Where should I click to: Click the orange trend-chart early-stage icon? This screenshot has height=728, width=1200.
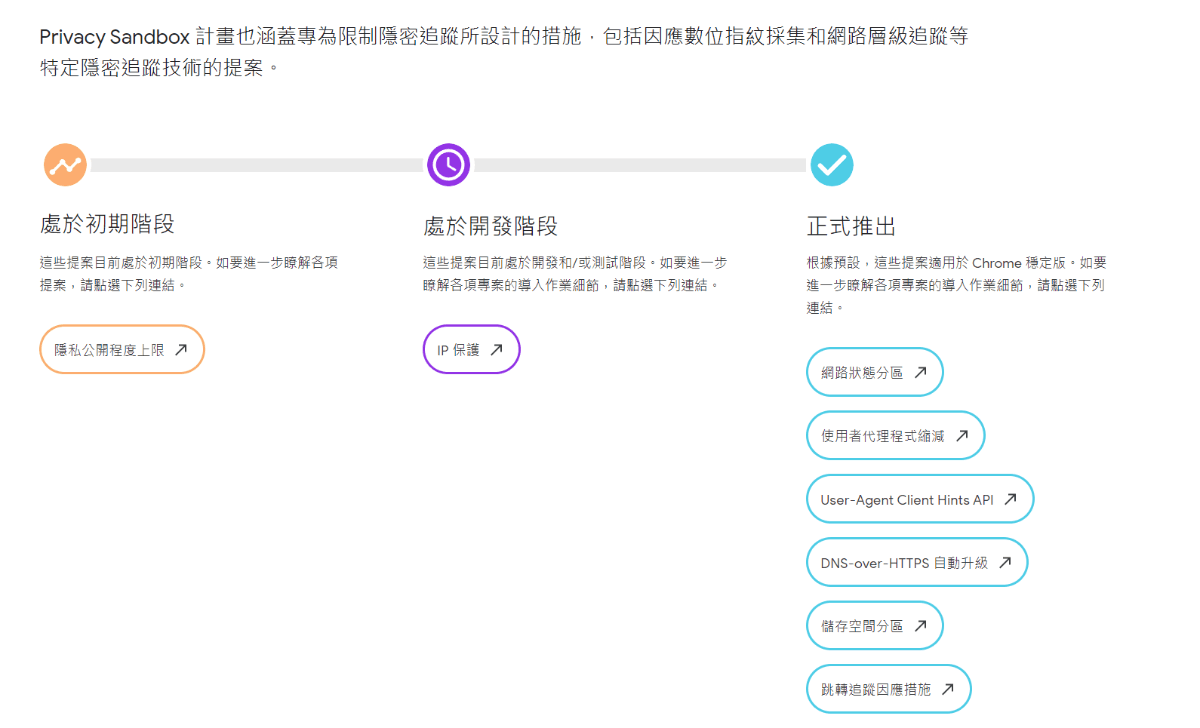63,164
